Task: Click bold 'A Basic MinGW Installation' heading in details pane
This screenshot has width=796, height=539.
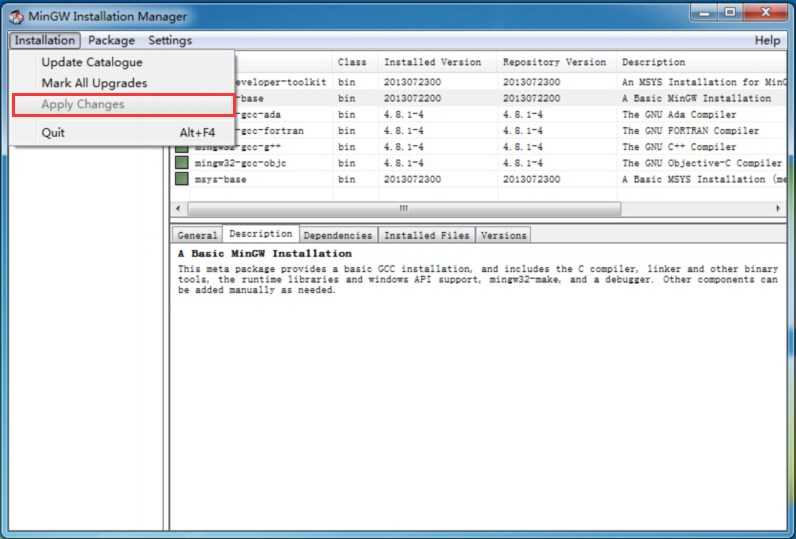Action: pos(264,253)
